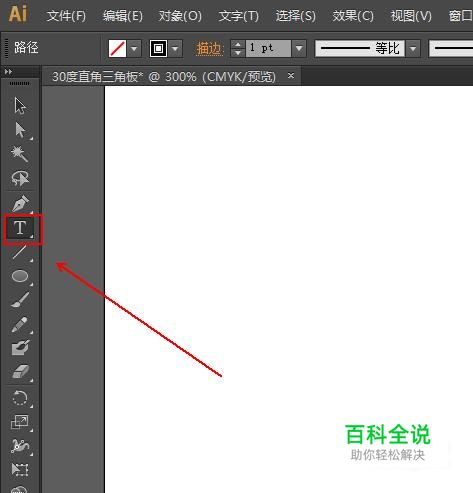Image resolution: width=473 pixels, height=493 pixels.
Task: Select the Line Segment tool
Action: [20, 252]
